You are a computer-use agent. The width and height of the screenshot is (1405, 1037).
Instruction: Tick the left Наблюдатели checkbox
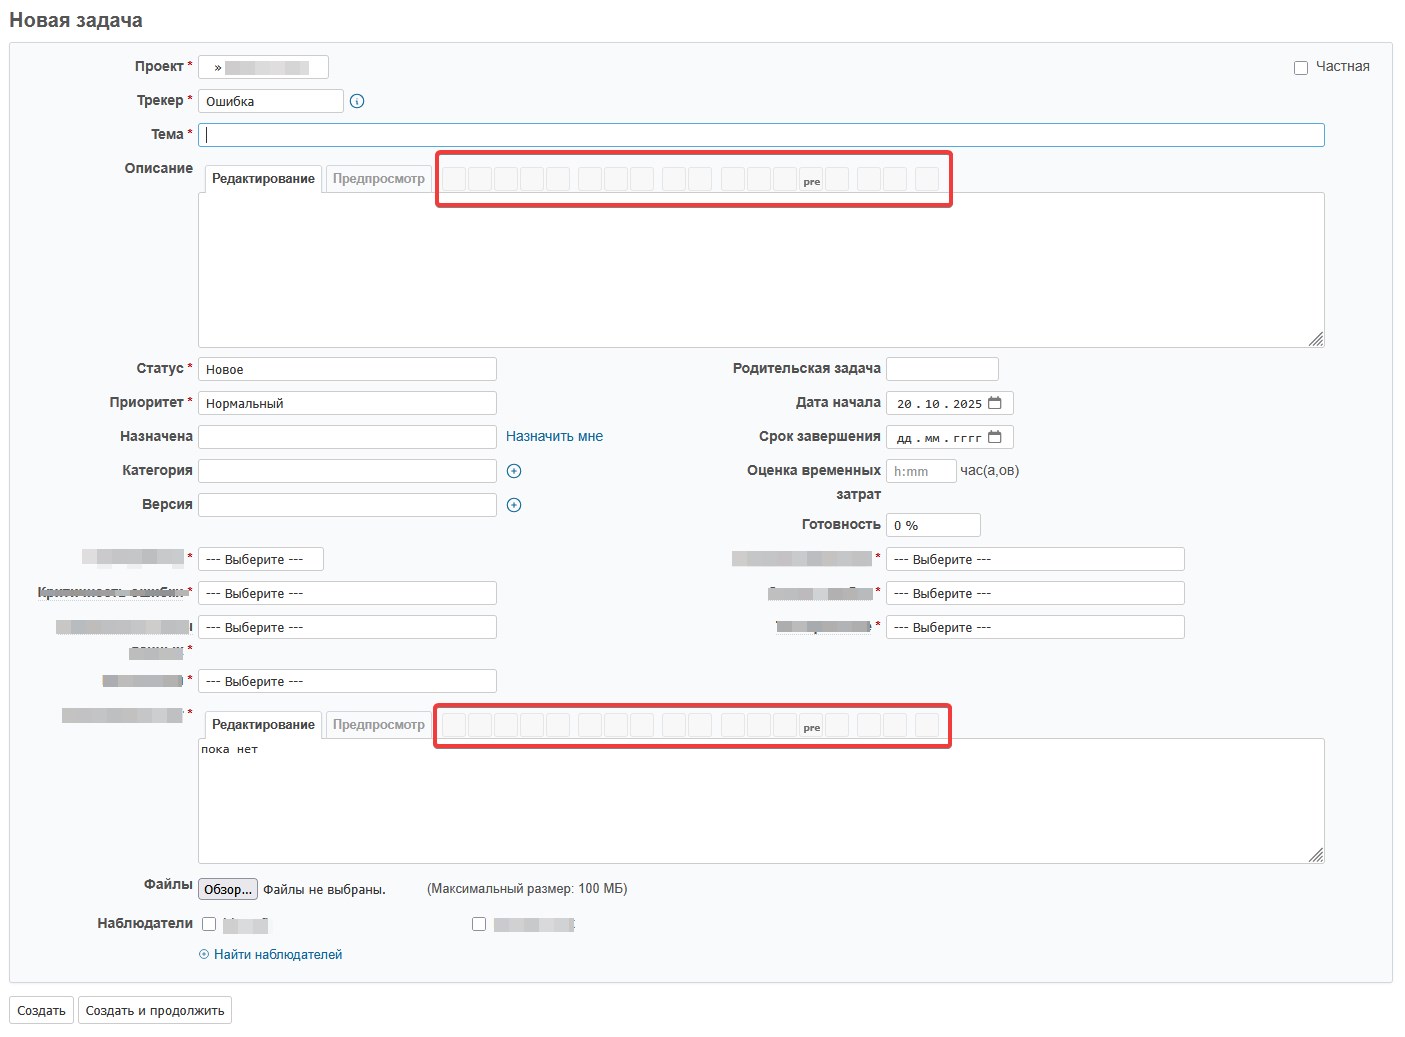[x=209, y=924]
